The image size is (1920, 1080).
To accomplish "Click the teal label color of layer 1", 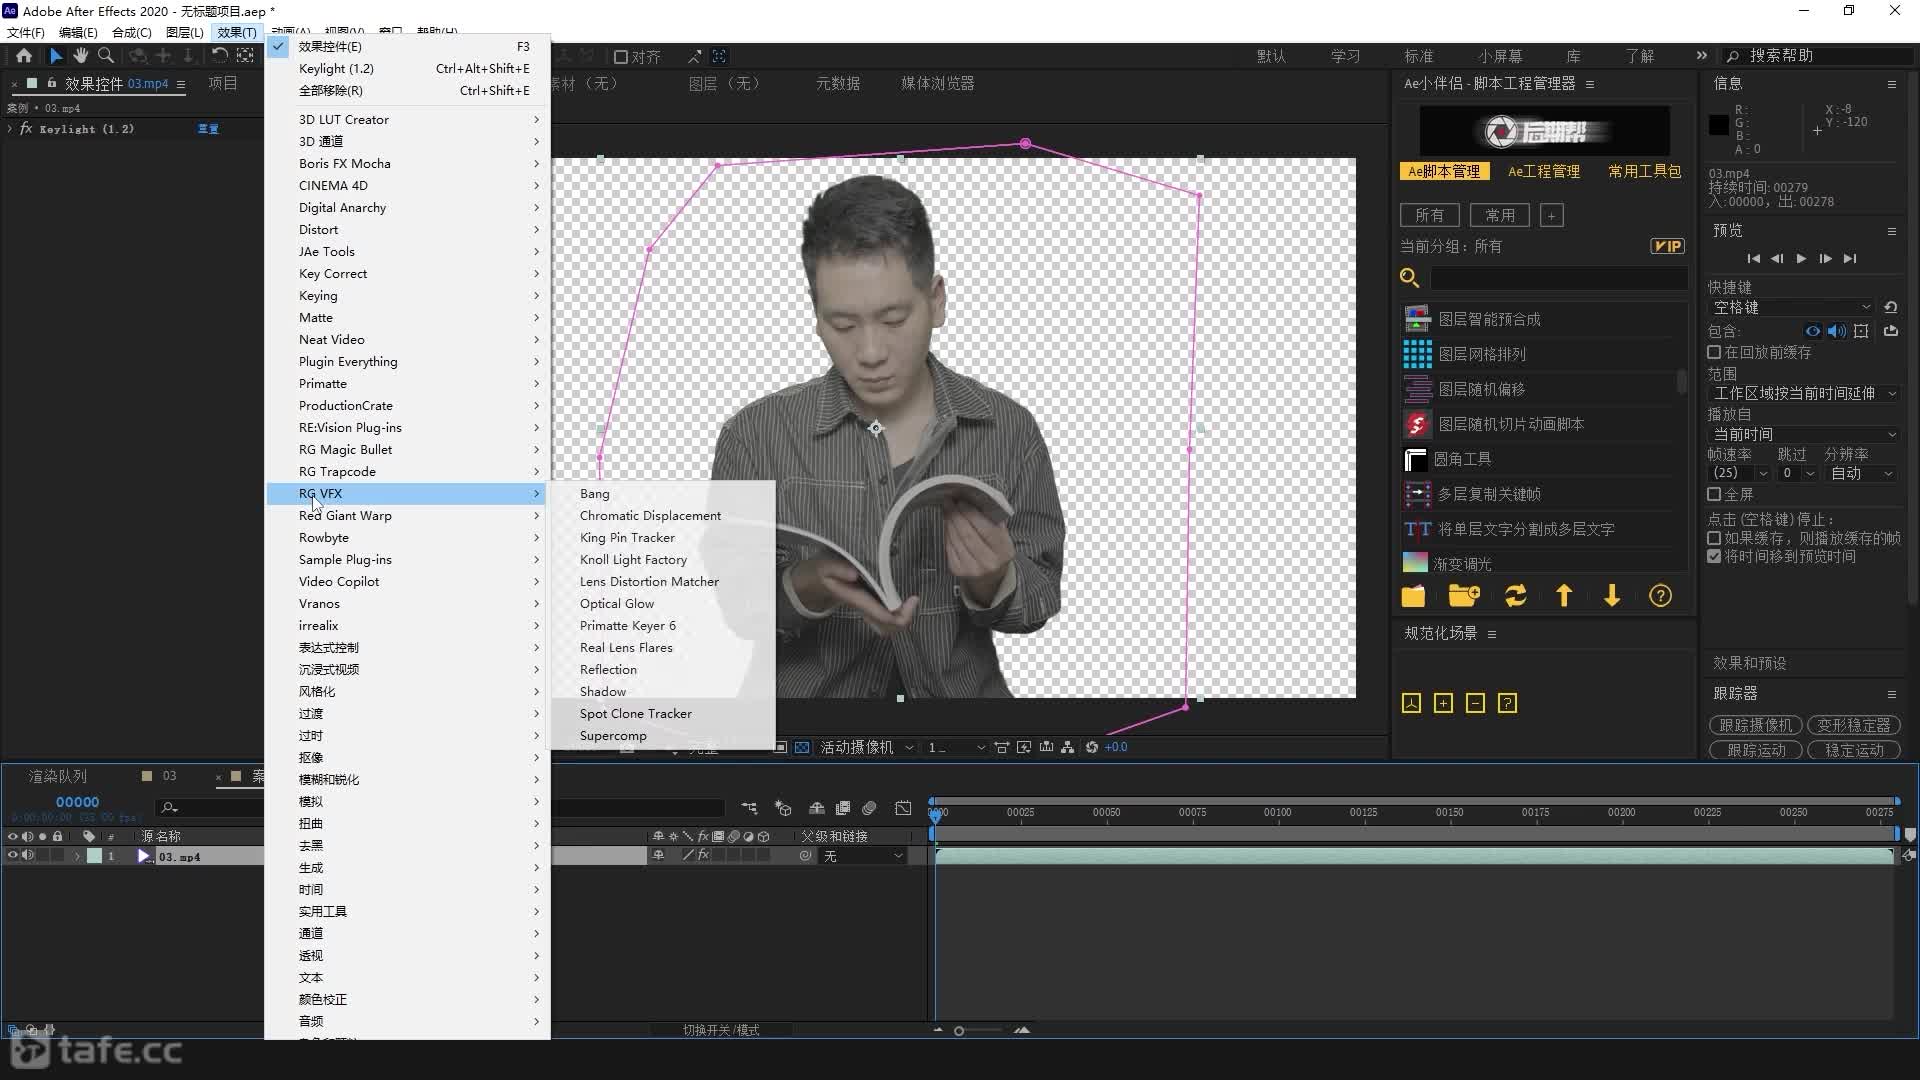I will 94,856.
